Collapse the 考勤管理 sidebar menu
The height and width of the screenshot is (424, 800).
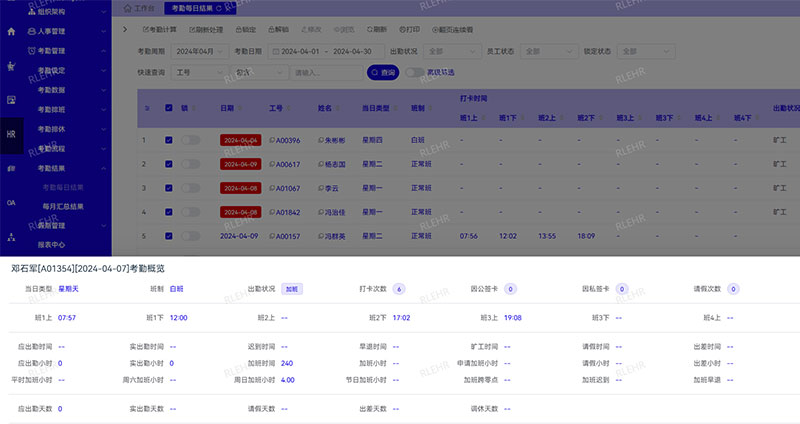click(x=67, y=51)
